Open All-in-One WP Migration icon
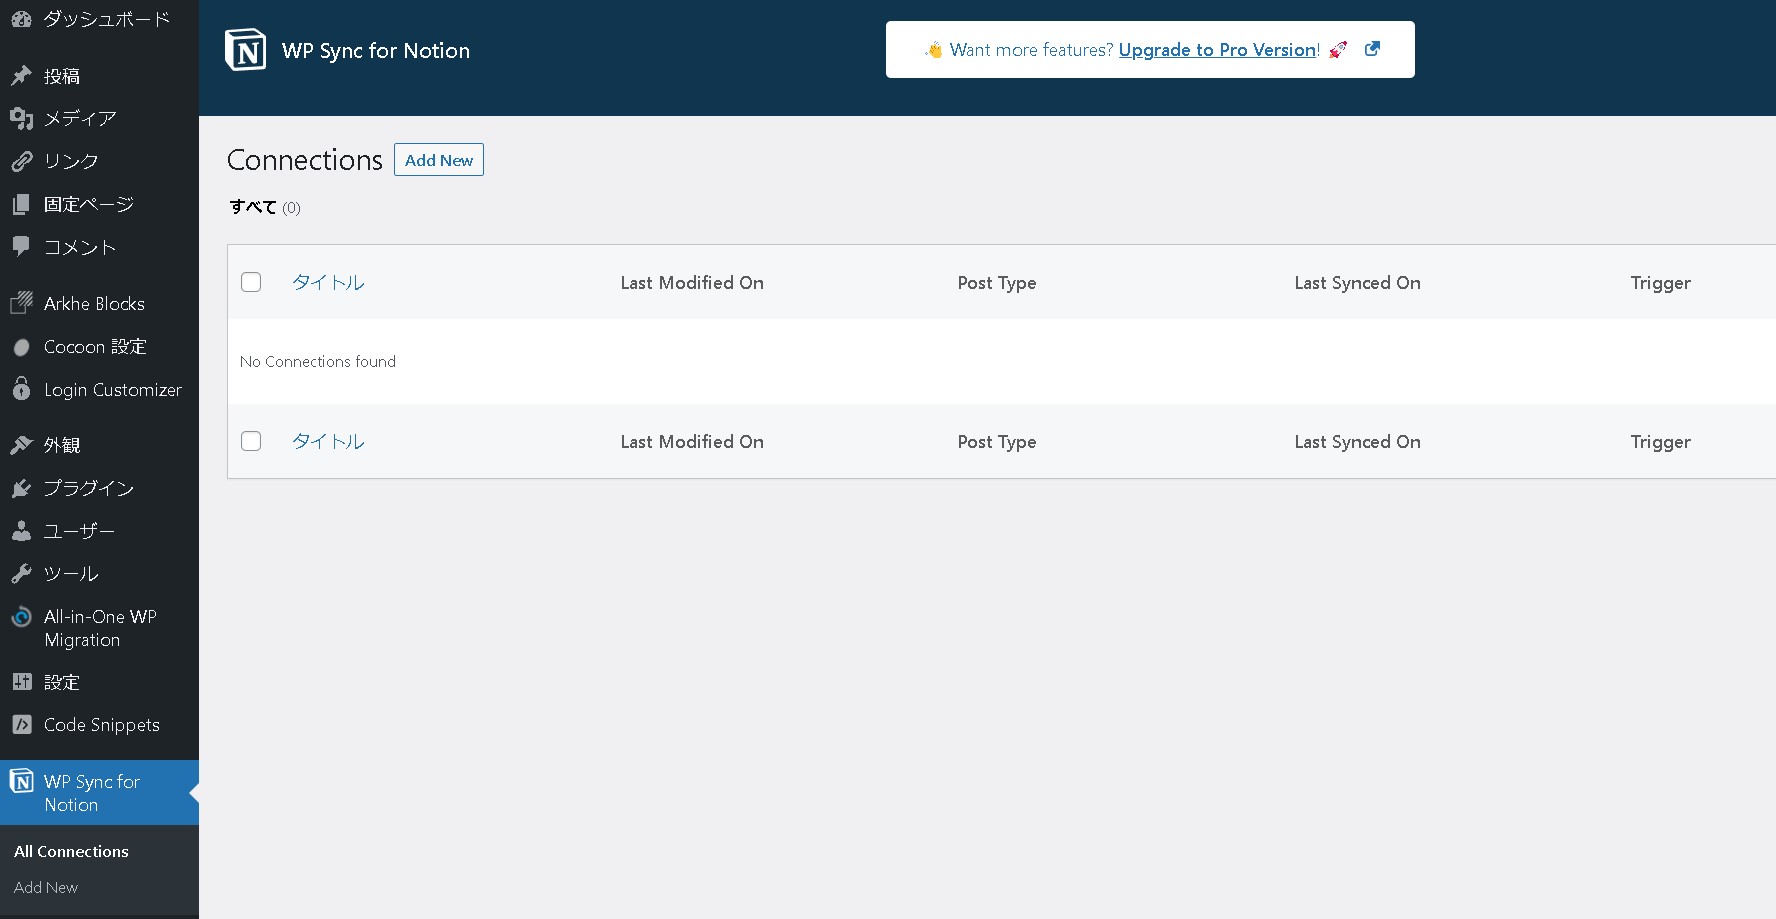Image resolution: width=1776 pixels, height=919 pixels. [x=20, y=617]
